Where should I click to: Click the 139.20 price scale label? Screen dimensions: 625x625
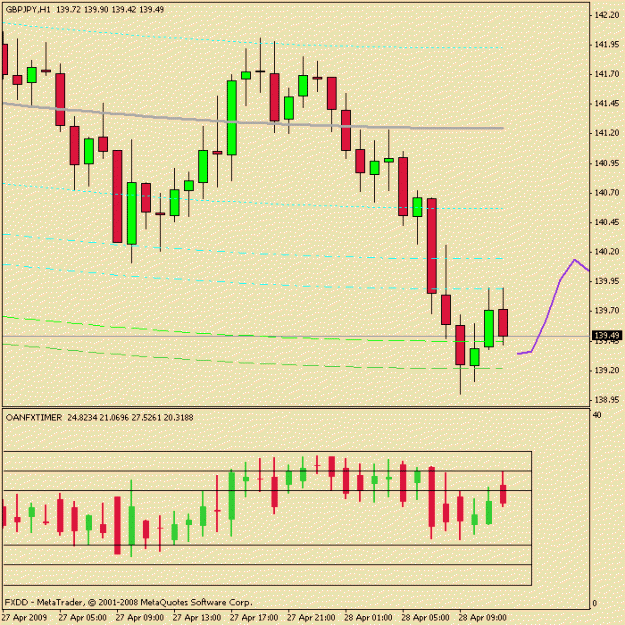pos(607,370)
